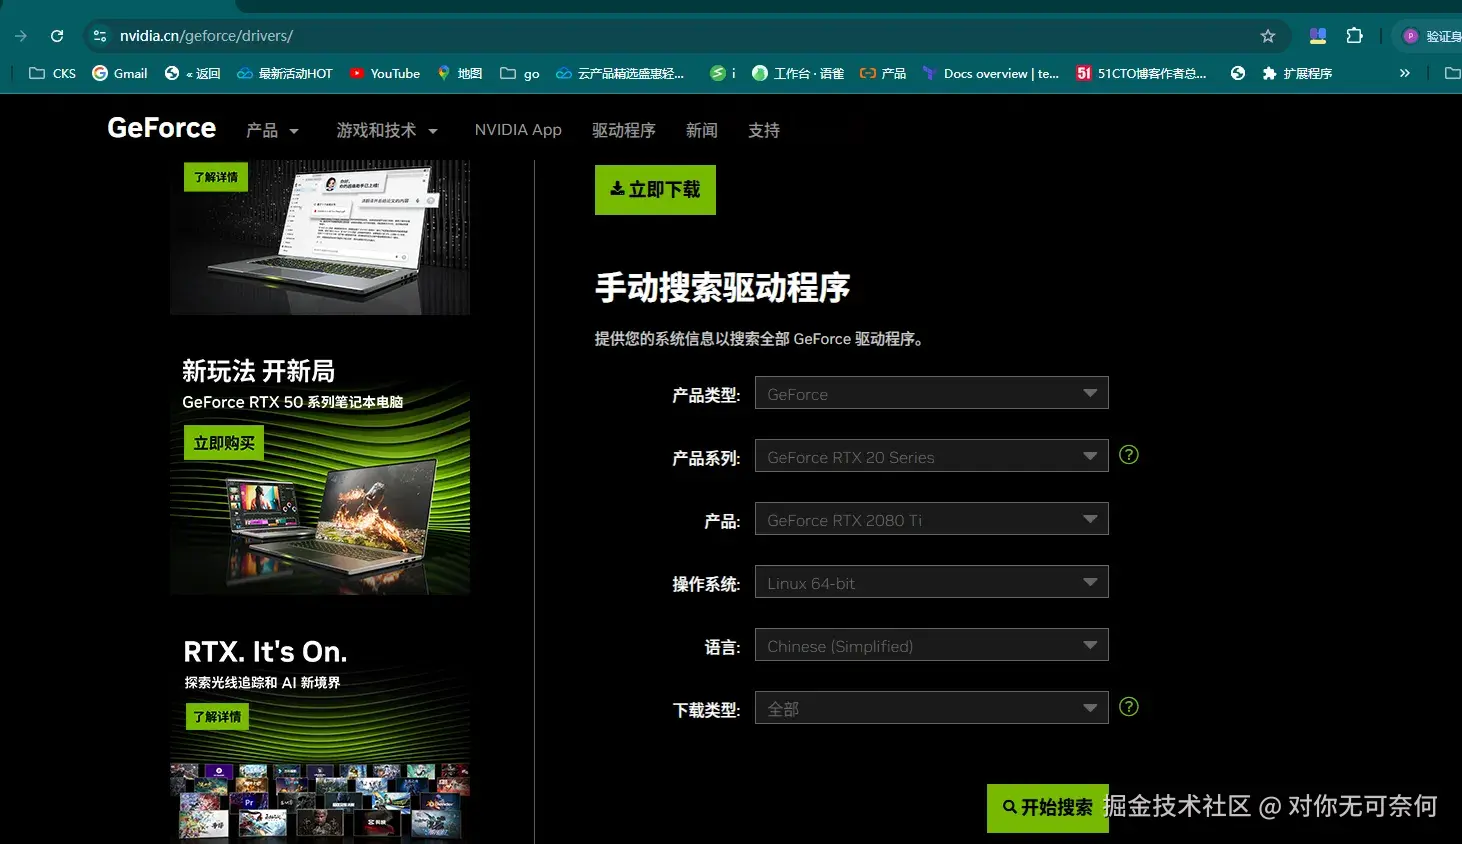1462x844 pixels.
Task: Open the 工作台·语雀 bookmark
Action: click(798, 73)
